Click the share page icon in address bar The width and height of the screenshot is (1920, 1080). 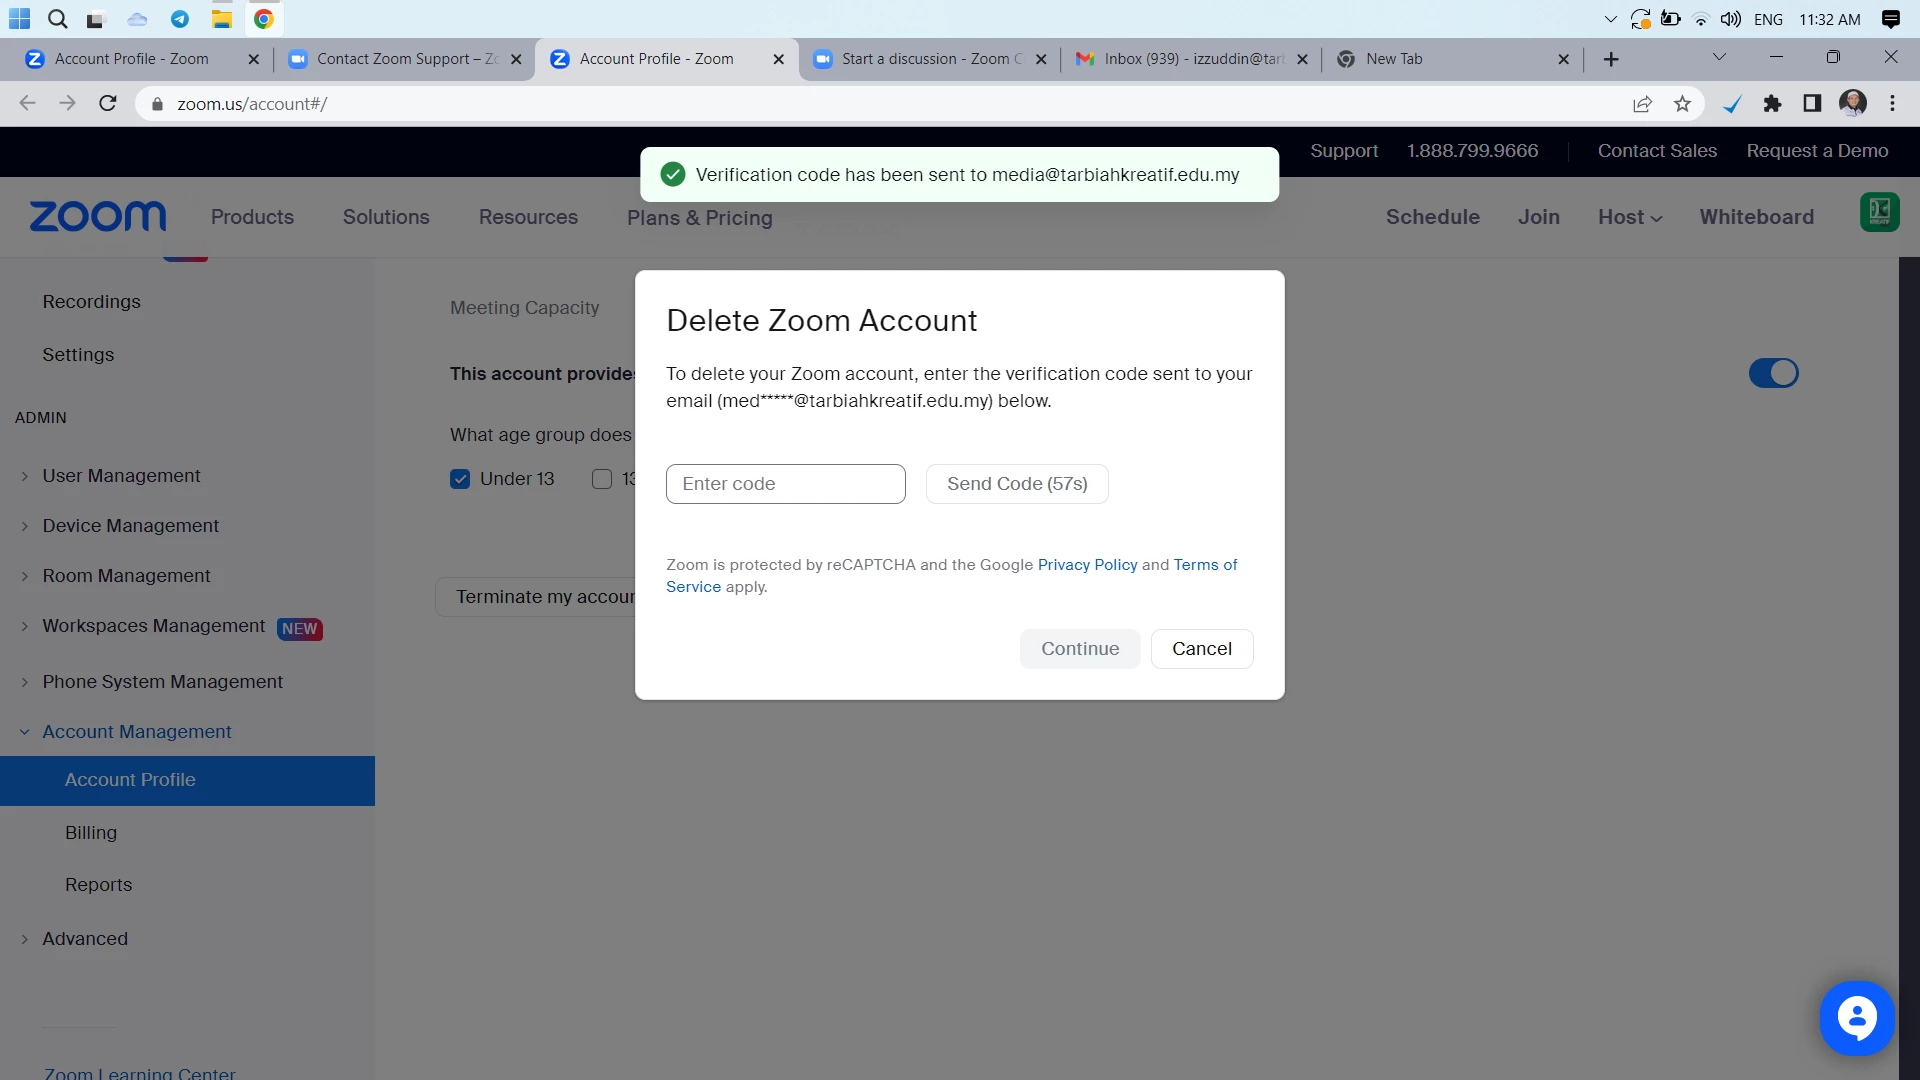pyautogui.click(x=1642, y=104)
